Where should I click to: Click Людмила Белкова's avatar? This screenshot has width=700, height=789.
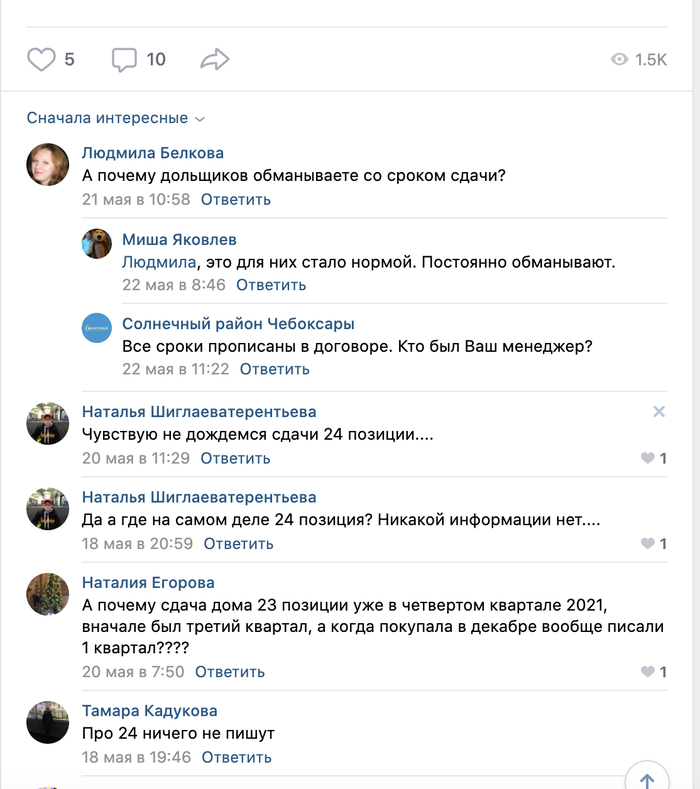click(x=47, y=164)
